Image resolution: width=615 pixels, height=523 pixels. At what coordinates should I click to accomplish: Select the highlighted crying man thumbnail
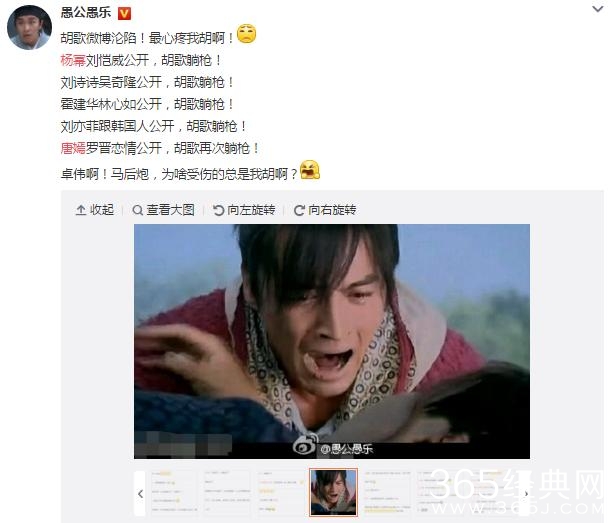(x=333, y=492)
